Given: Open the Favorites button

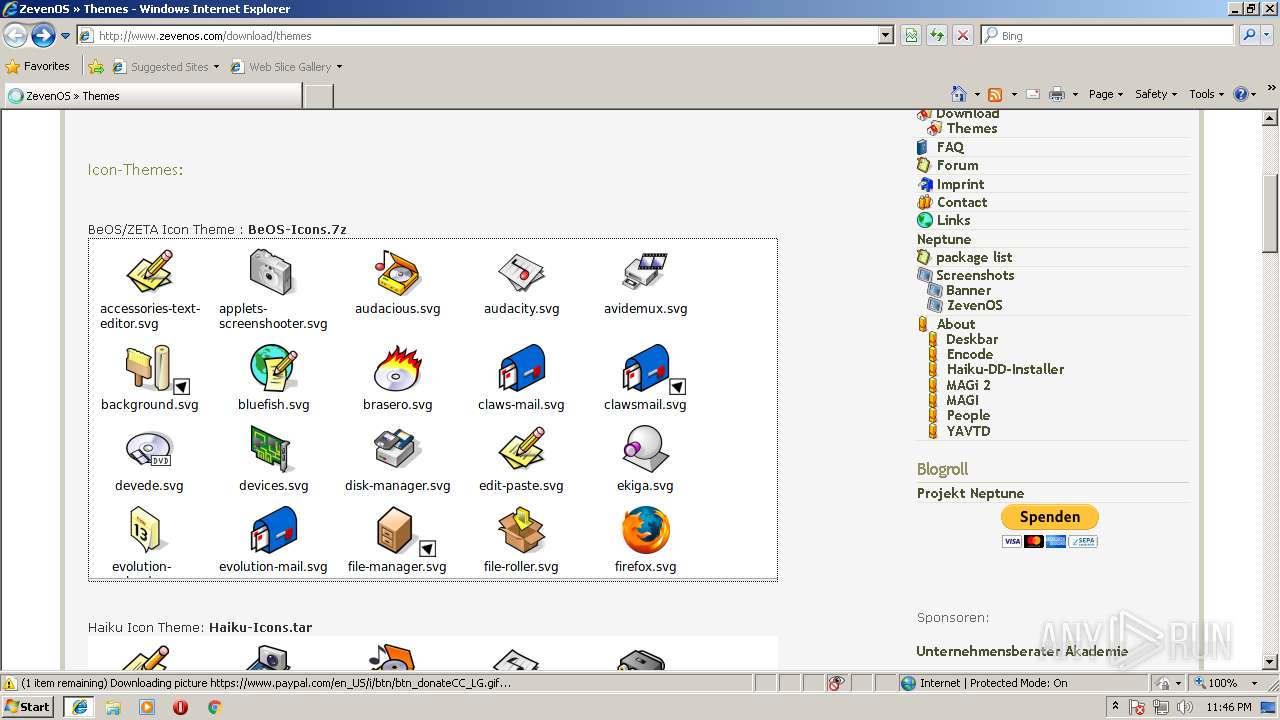Looking at the screenshot, I should tap(38, 66).
